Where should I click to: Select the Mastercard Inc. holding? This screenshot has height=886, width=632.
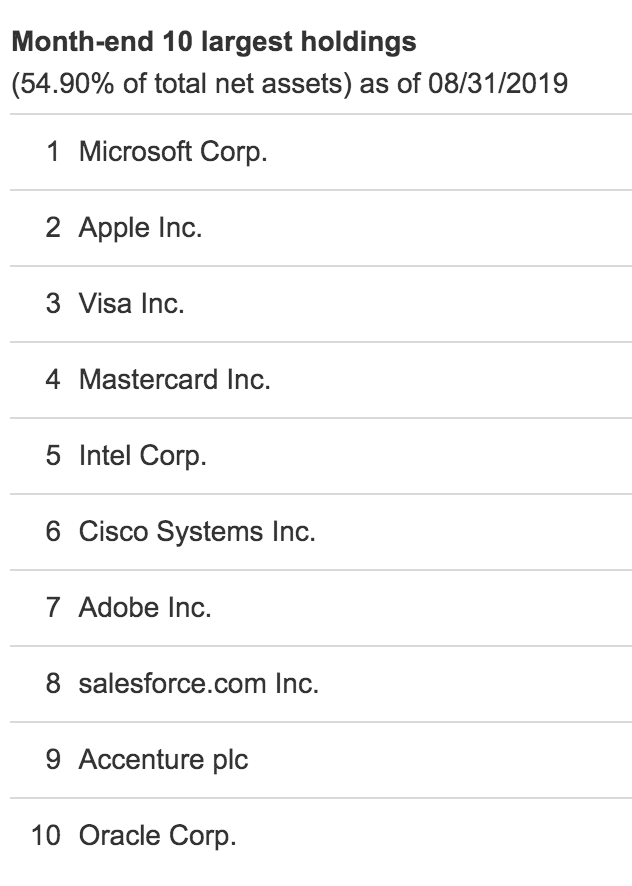point(321,380)
